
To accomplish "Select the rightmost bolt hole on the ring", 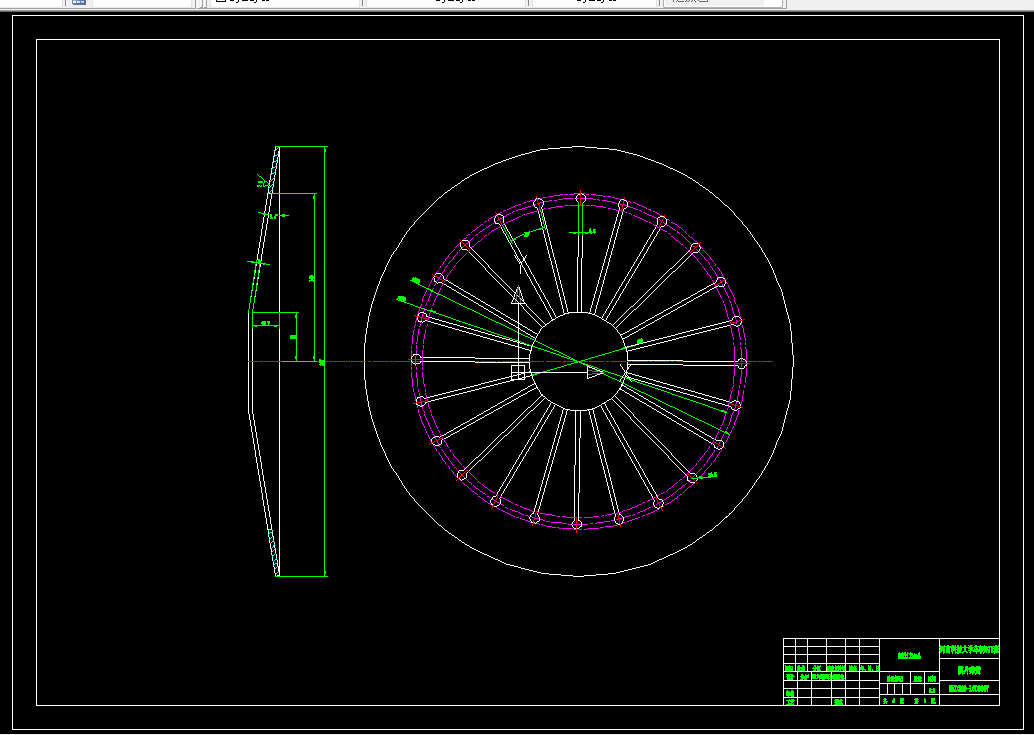I will 742,364.
